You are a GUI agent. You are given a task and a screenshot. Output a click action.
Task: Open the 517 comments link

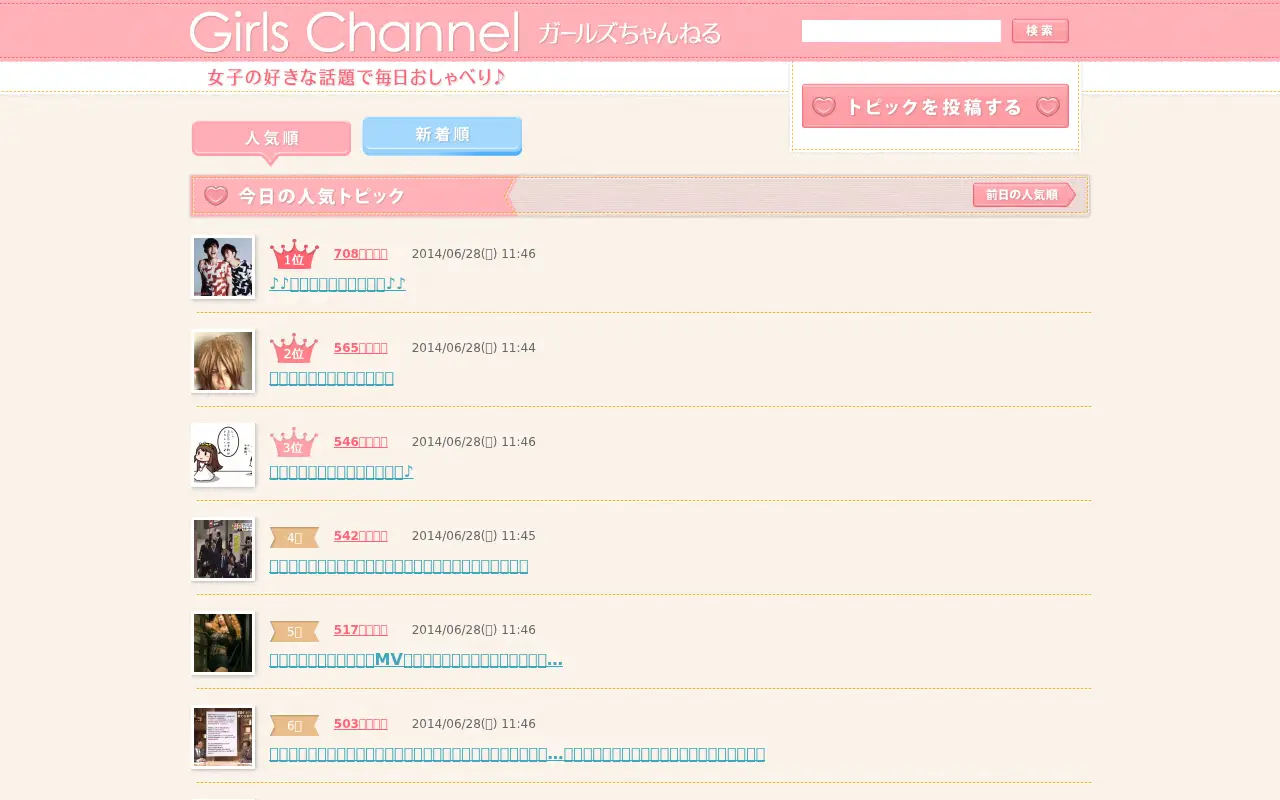point(360,630)
